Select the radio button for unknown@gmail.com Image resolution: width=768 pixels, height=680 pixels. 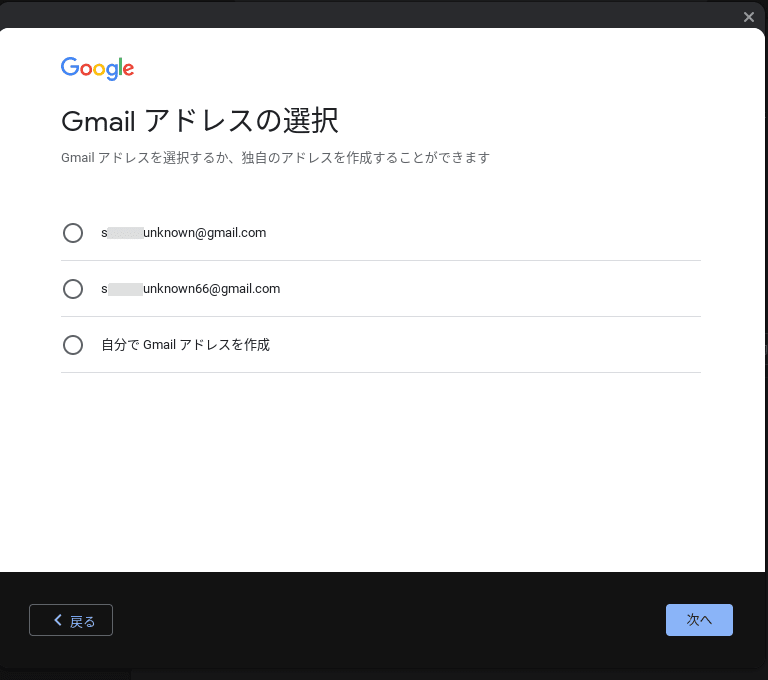pyautogui.click(x=73, y=233)
